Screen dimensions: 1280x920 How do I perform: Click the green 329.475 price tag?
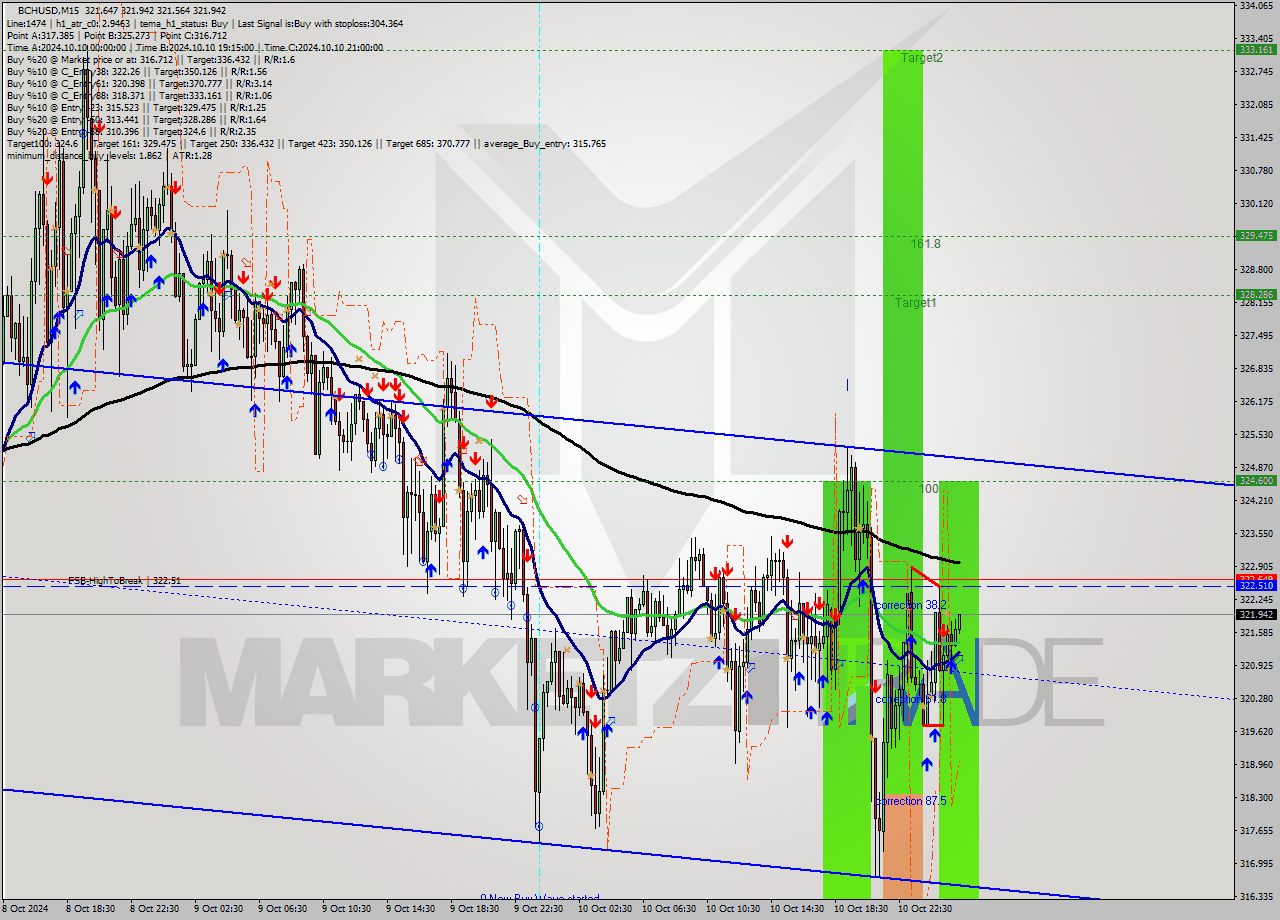(1256, 235)
